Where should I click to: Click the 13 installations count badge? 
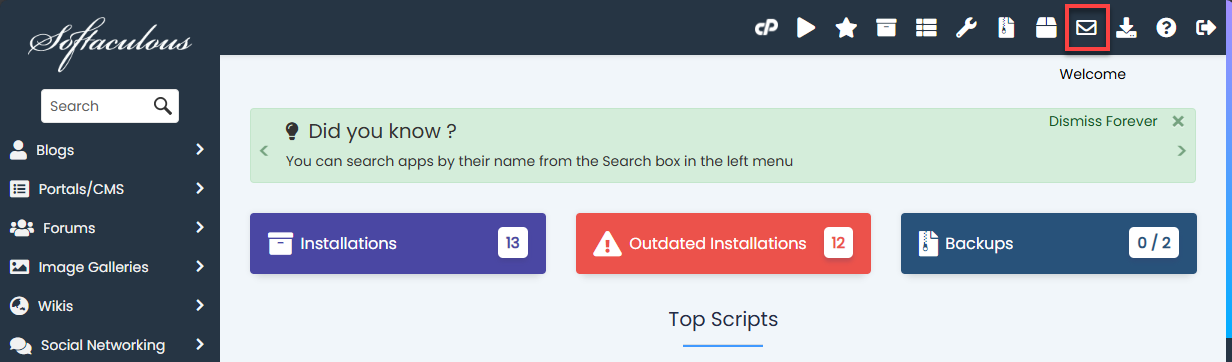[513, 243]
